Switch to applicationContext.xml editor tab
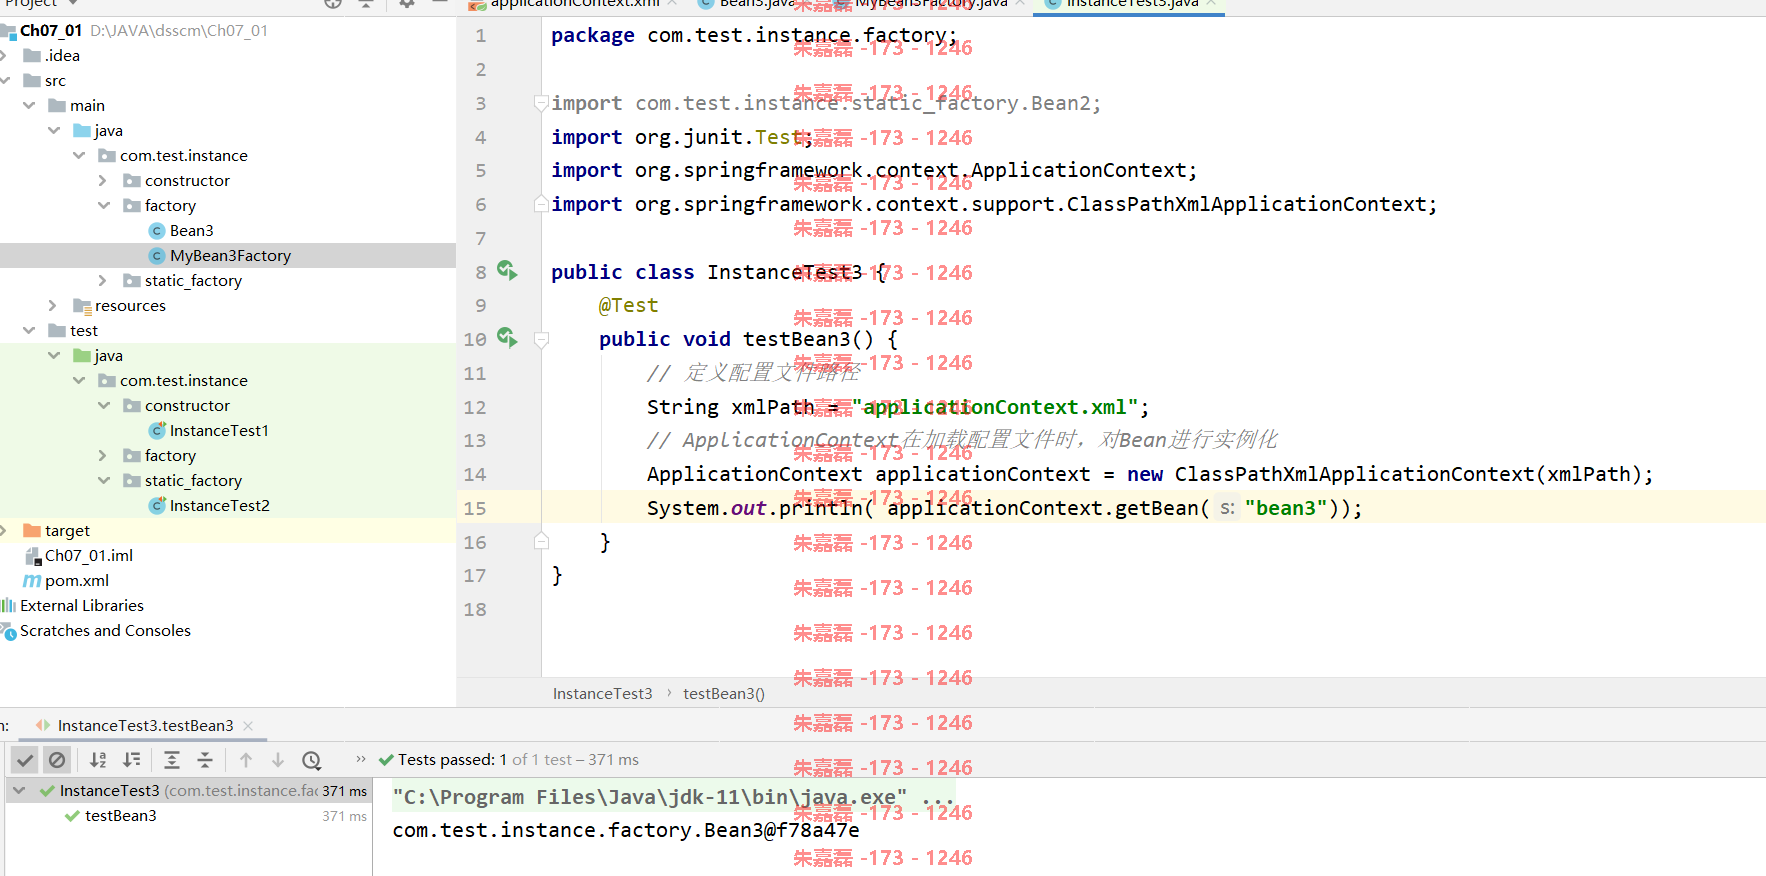Viewport: 1766px width, 876px height. (574, 4)
